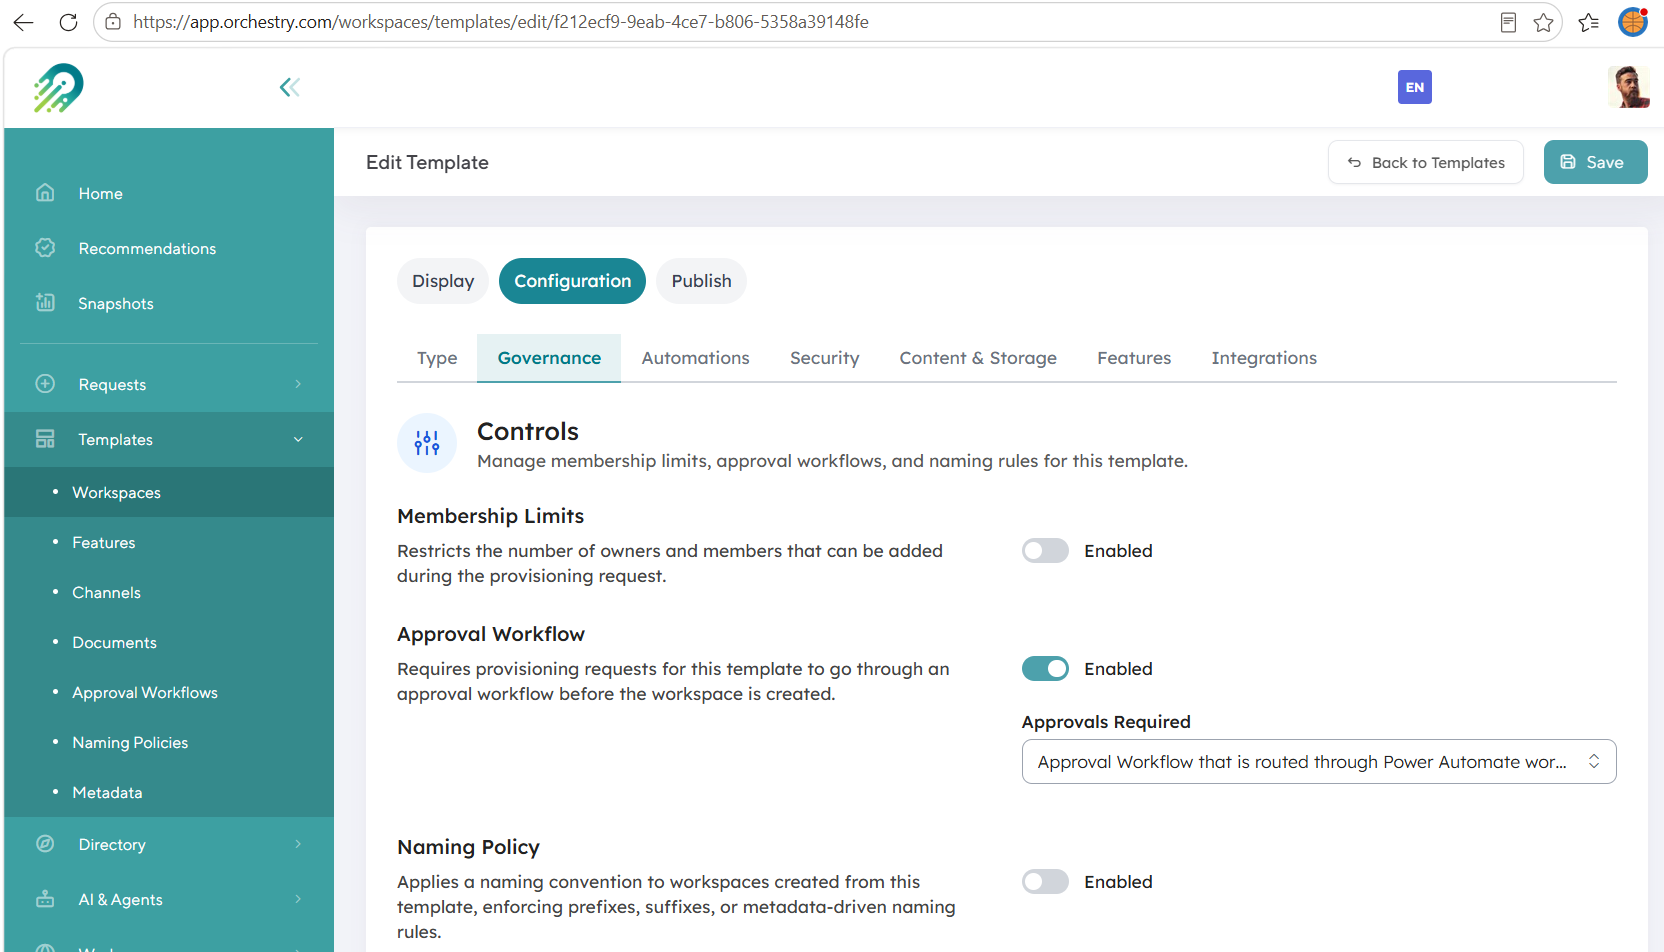Click the Controls sliders icon

[427, 443]
